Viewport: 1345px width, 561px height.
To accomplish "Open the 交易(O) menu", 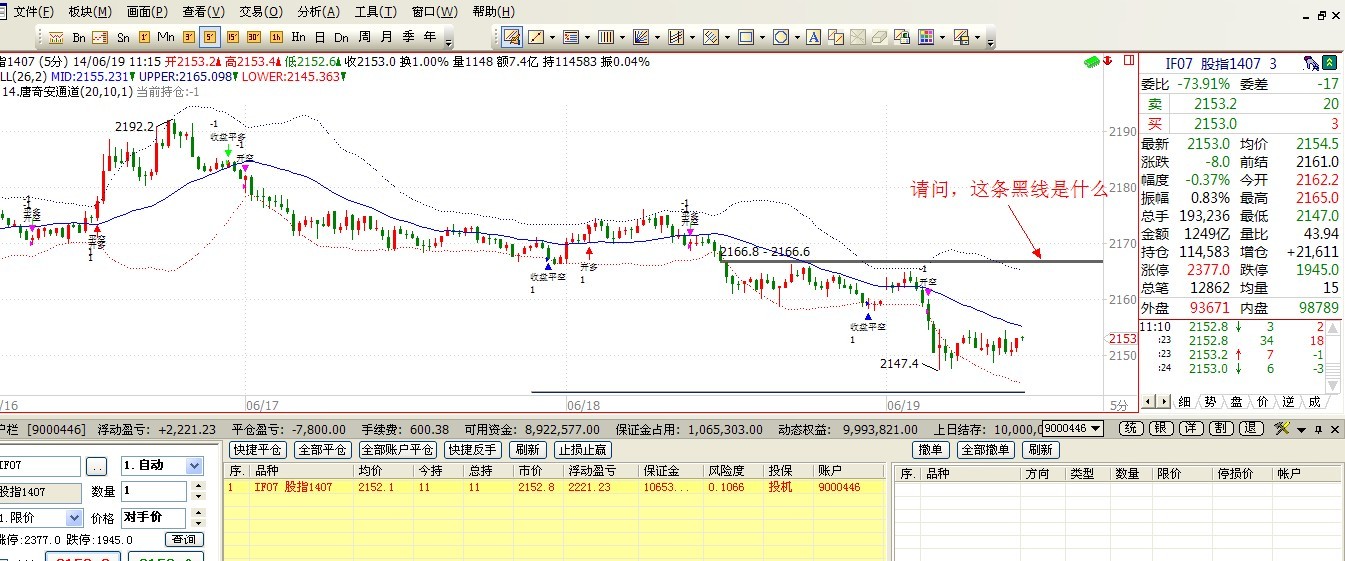I will click(259, 12).
